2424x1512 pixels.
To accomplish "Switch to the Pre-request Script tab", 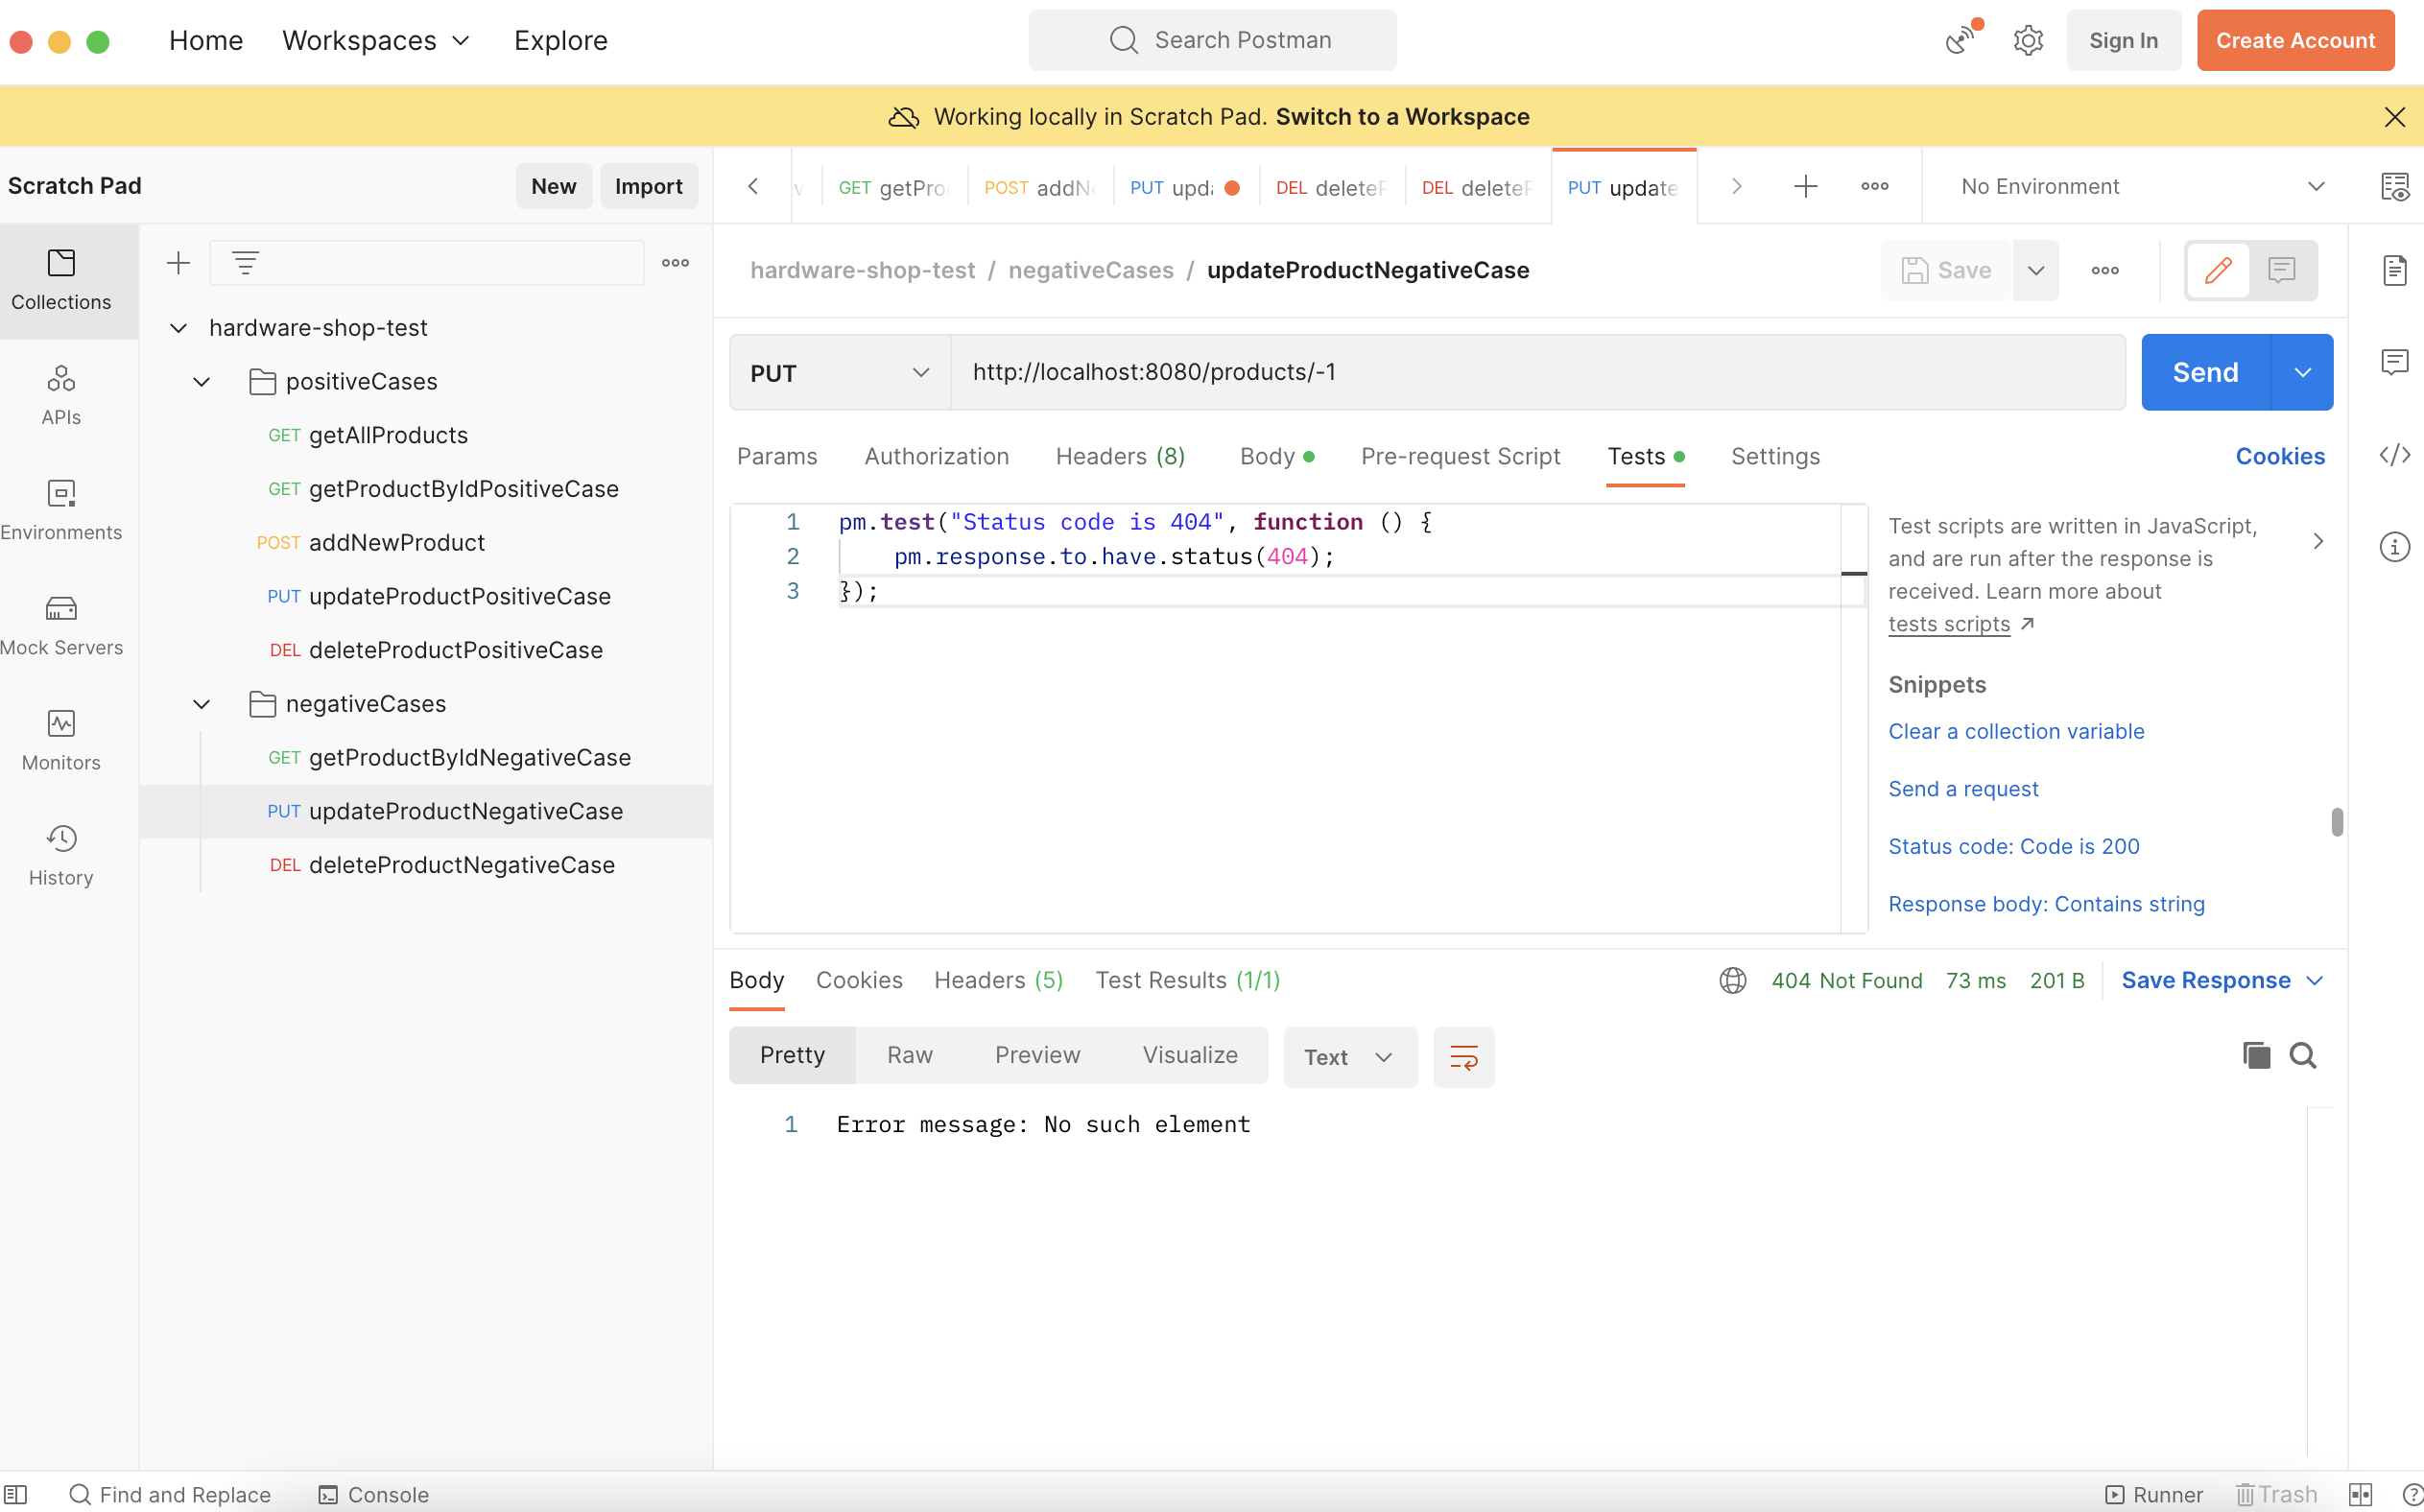I will [1460, 456].
